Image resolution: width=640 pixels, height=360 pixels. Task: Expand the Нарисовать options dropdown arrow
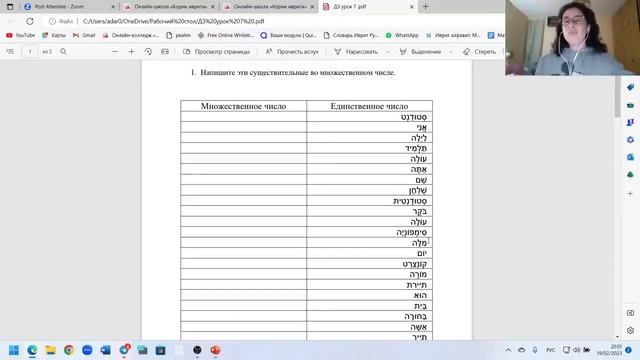pyautogui.click(x=387, y=52)
